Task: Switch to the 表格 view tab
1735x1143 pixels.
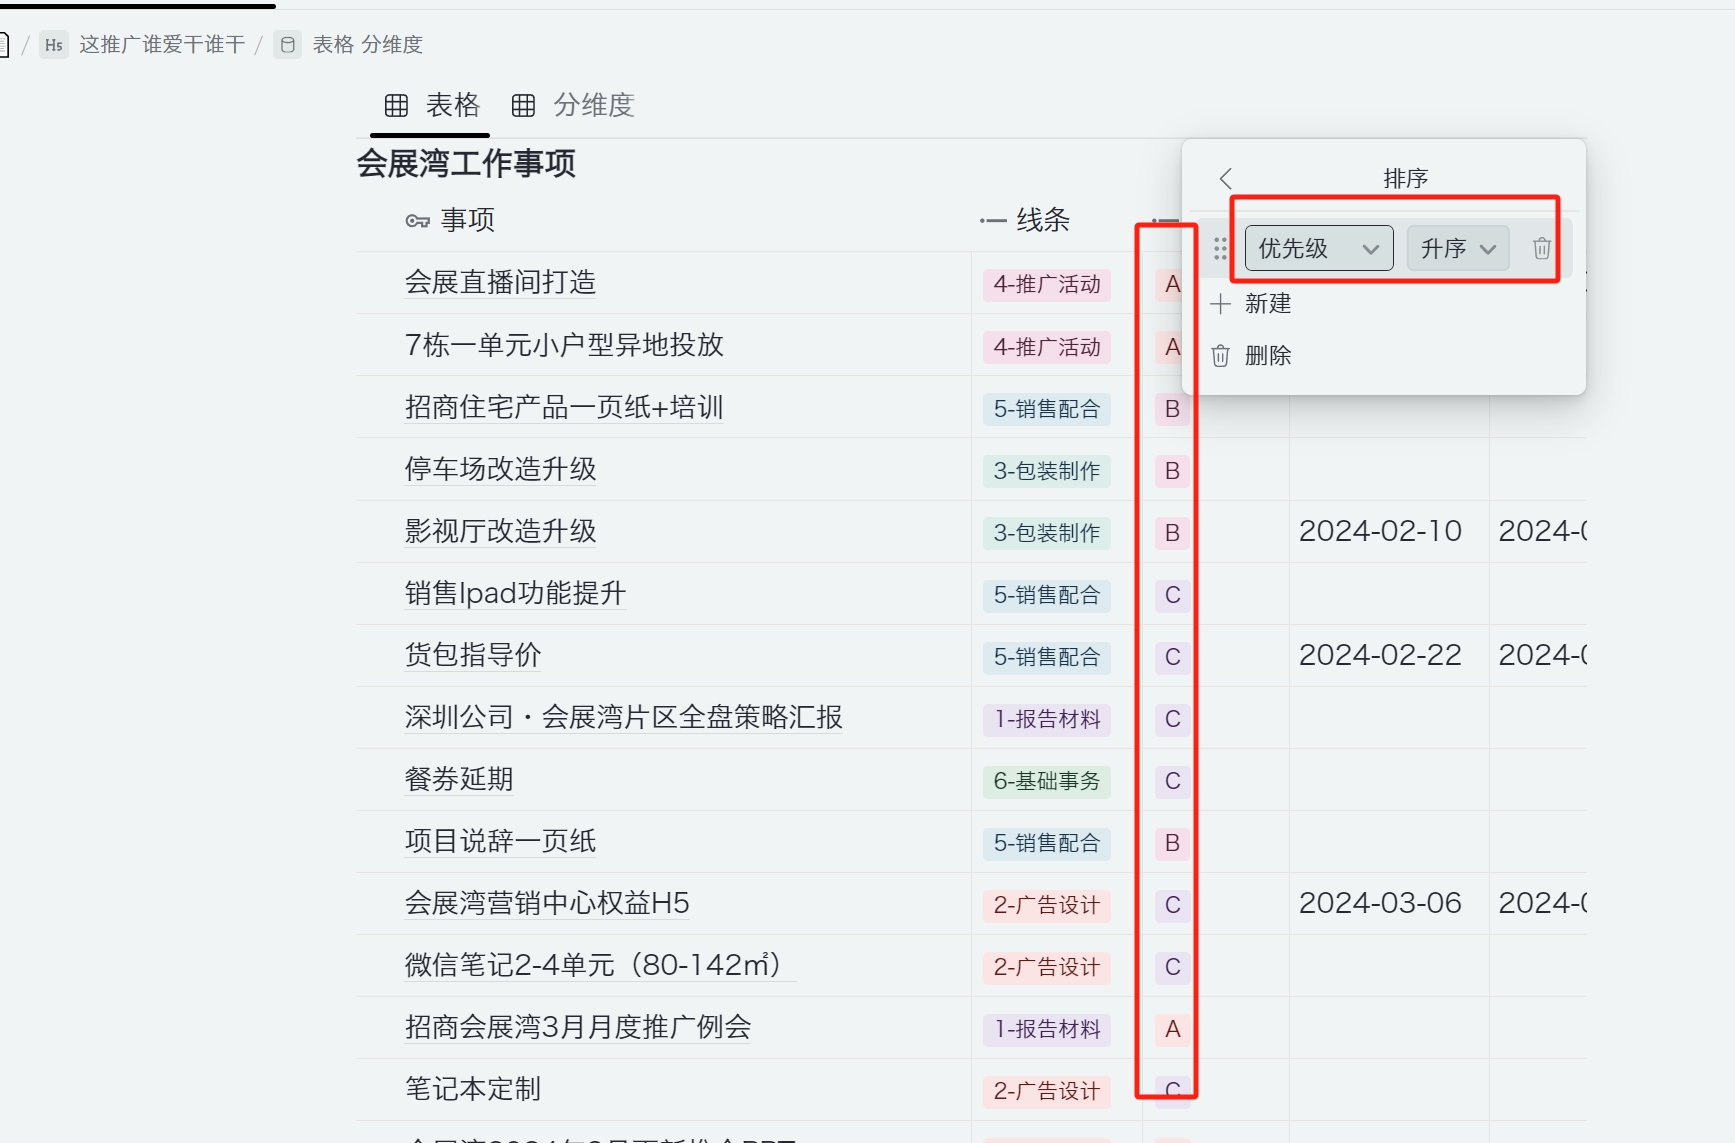Action: (432, 105)
